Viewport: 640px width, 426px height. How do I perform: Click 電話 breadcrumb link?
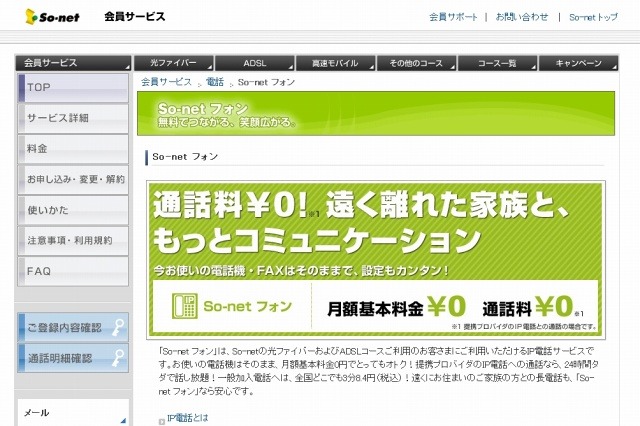tap(215, 82)
